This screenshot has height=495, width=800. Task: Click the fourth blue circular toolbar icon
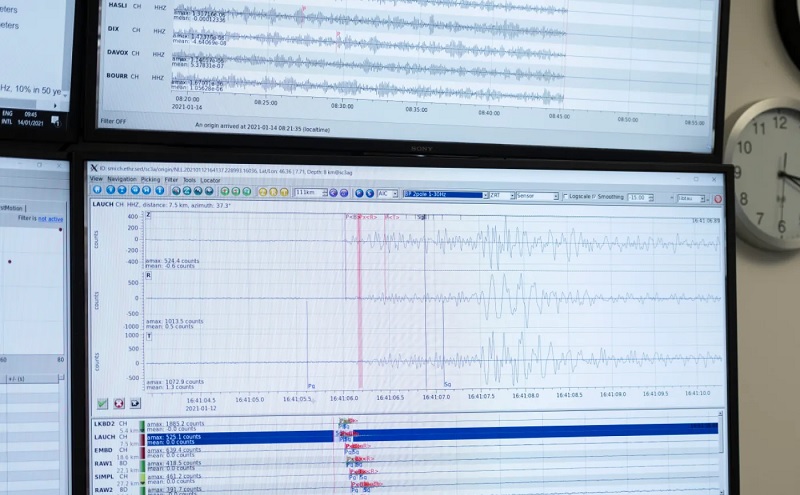click(135, 190)
